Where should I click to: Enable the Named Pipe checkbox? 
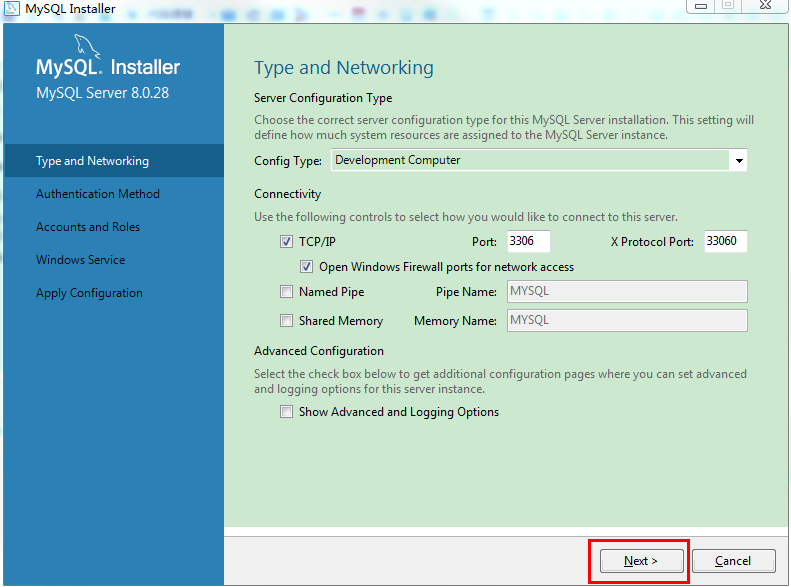pyautogui.click(x=286, y=291)
